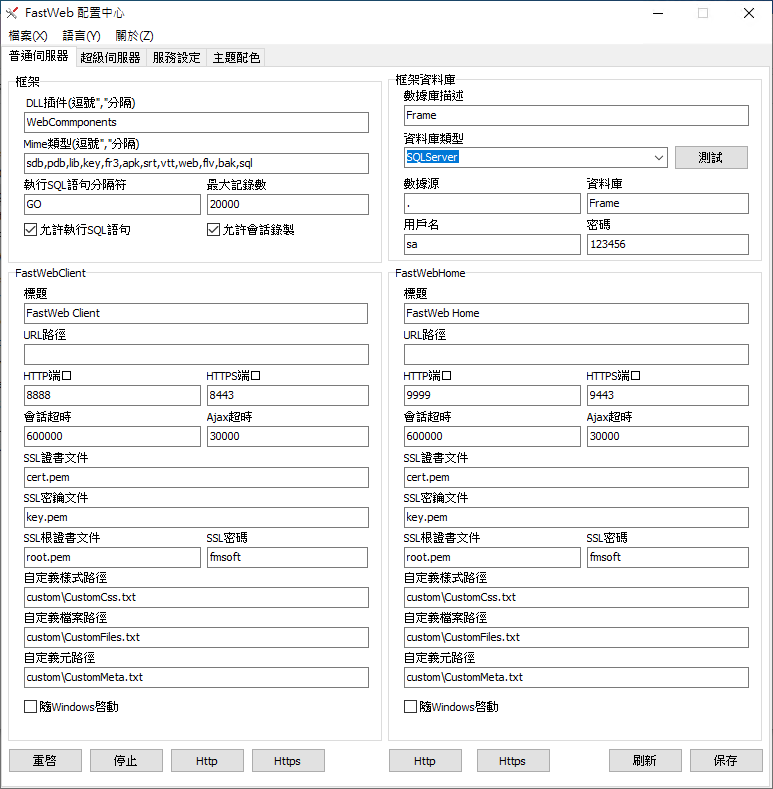Open the 檔案(X) menu
The image size is (773, 789).
tap(28, 36)
